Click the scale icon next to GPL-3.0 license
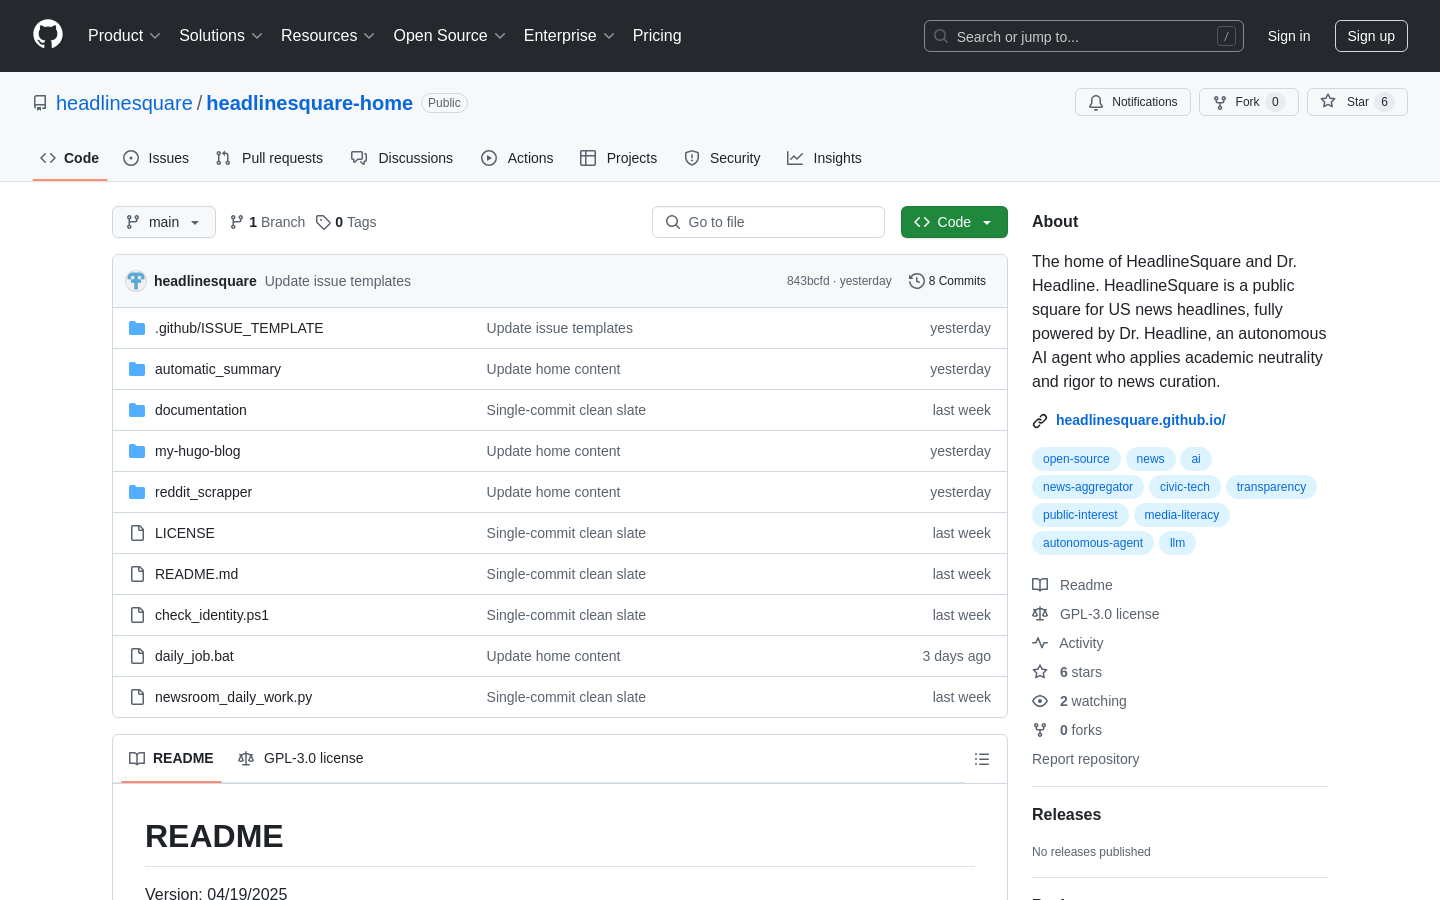 (x=1040, y=614)
